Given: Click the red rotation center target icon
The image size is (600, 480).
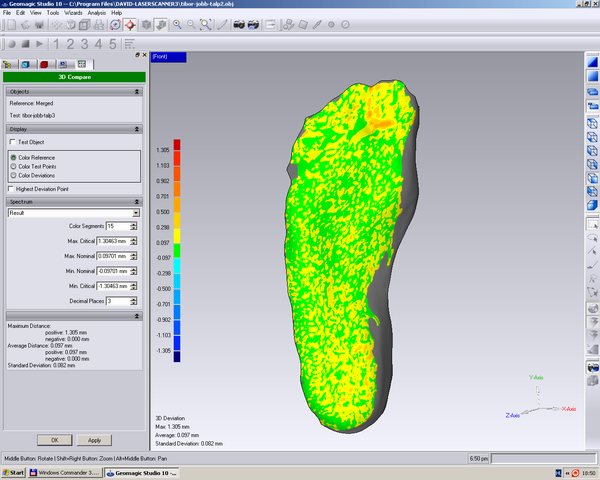Looking at the screenshot, I should (x=130, y=24).
